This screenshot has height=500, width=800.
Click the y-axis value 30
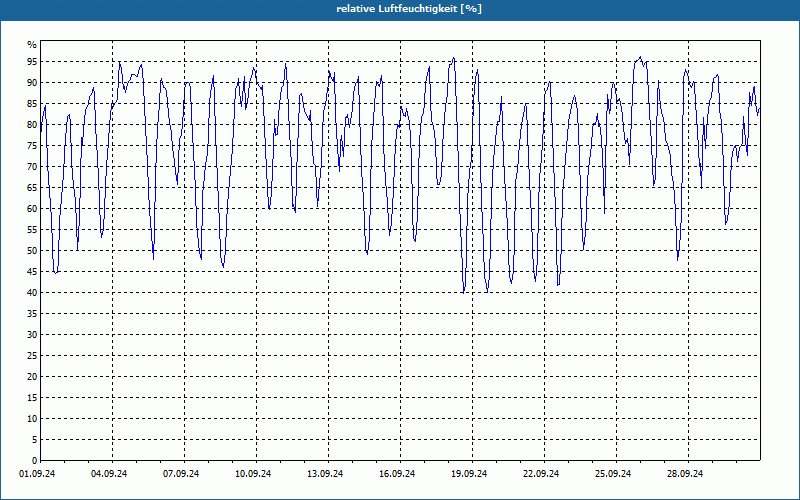click(x=32, y=335)
